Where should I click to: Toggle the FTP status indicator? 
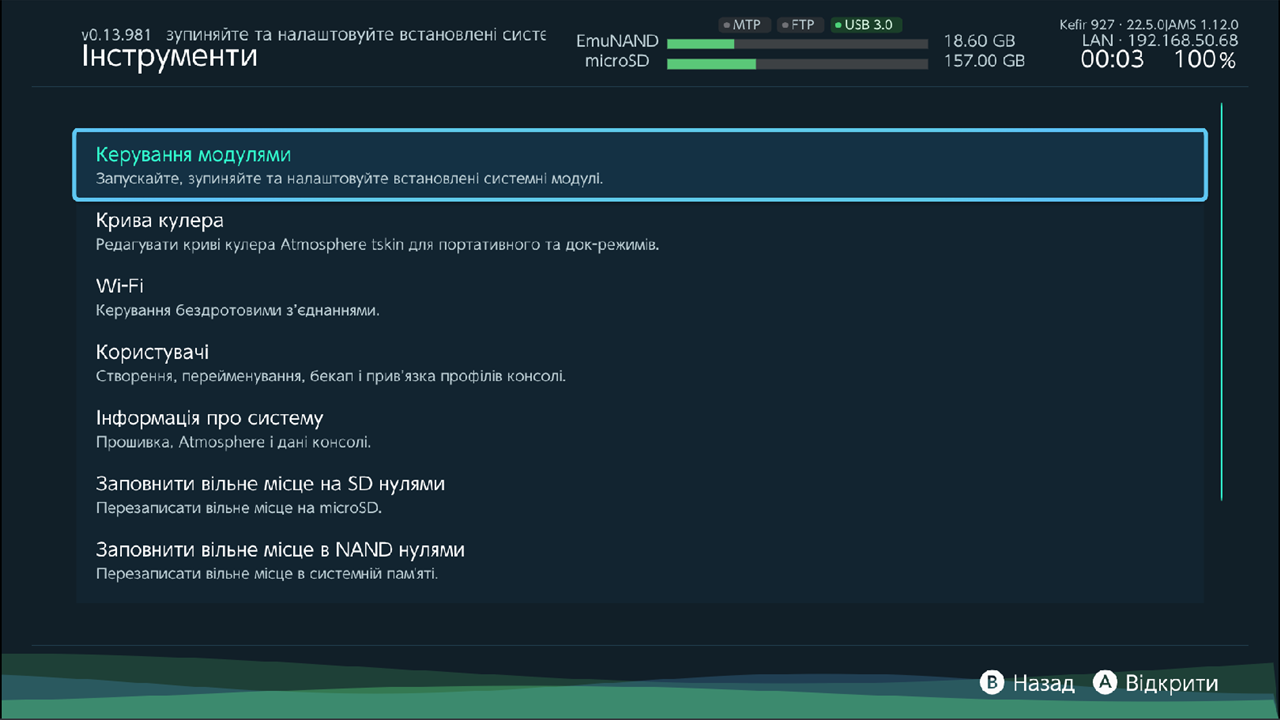[800, 25]
